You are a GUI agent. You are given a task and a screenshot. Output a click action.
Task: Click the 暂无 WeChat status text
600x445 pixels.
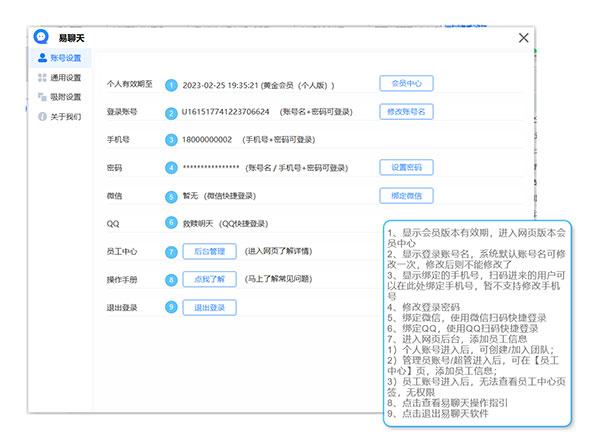coord(190,196)
